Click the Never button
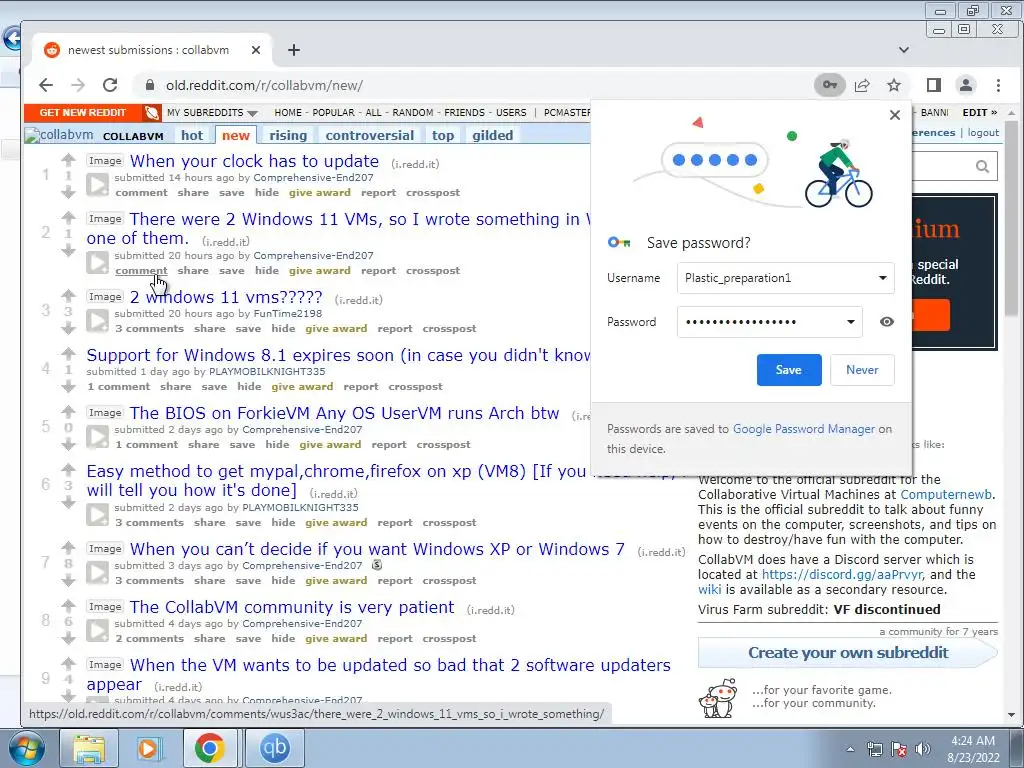 [x=862, y=370]
